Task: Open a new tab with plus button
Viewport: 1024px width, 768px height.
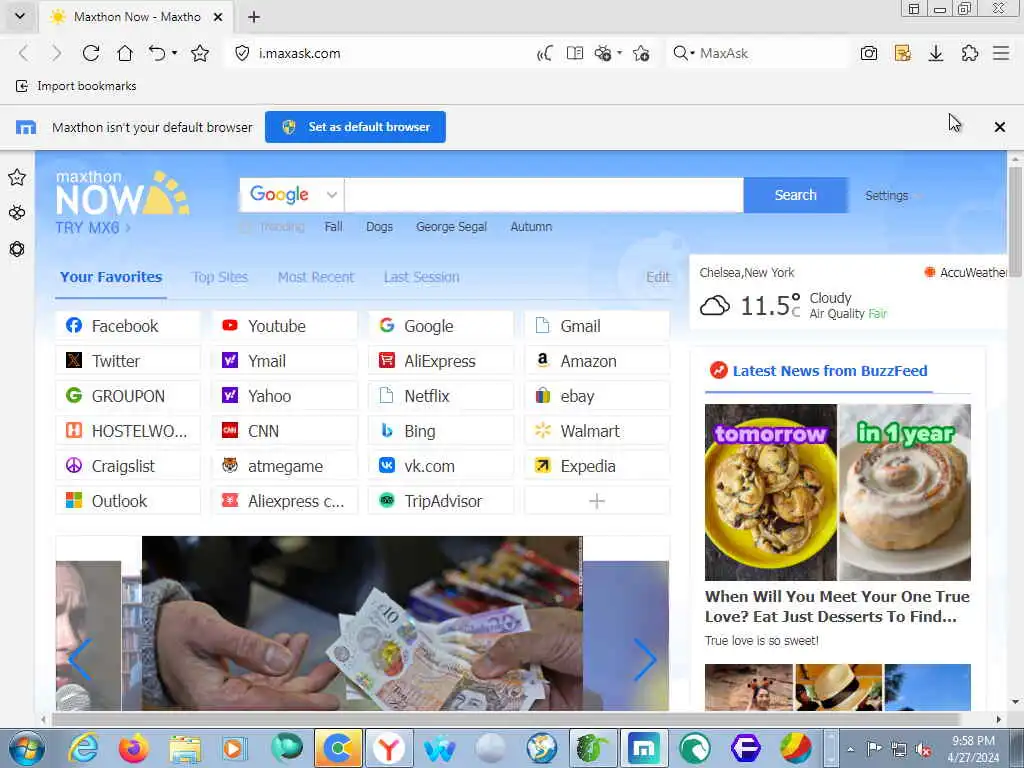Action: (254, 17)
